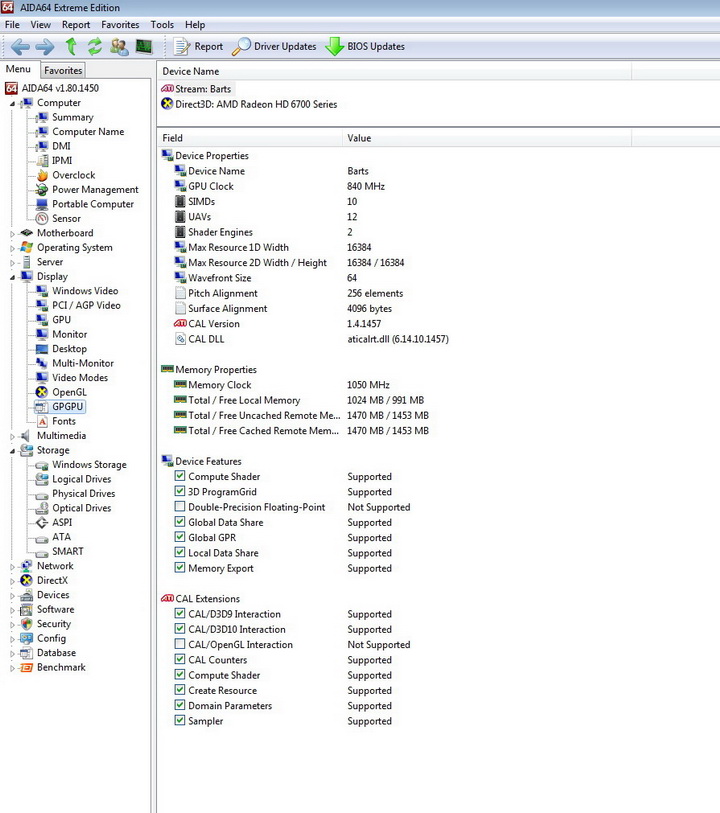Select the ASPI icon under Storage
The image size is (720, 813).
[x=42, y=523]
